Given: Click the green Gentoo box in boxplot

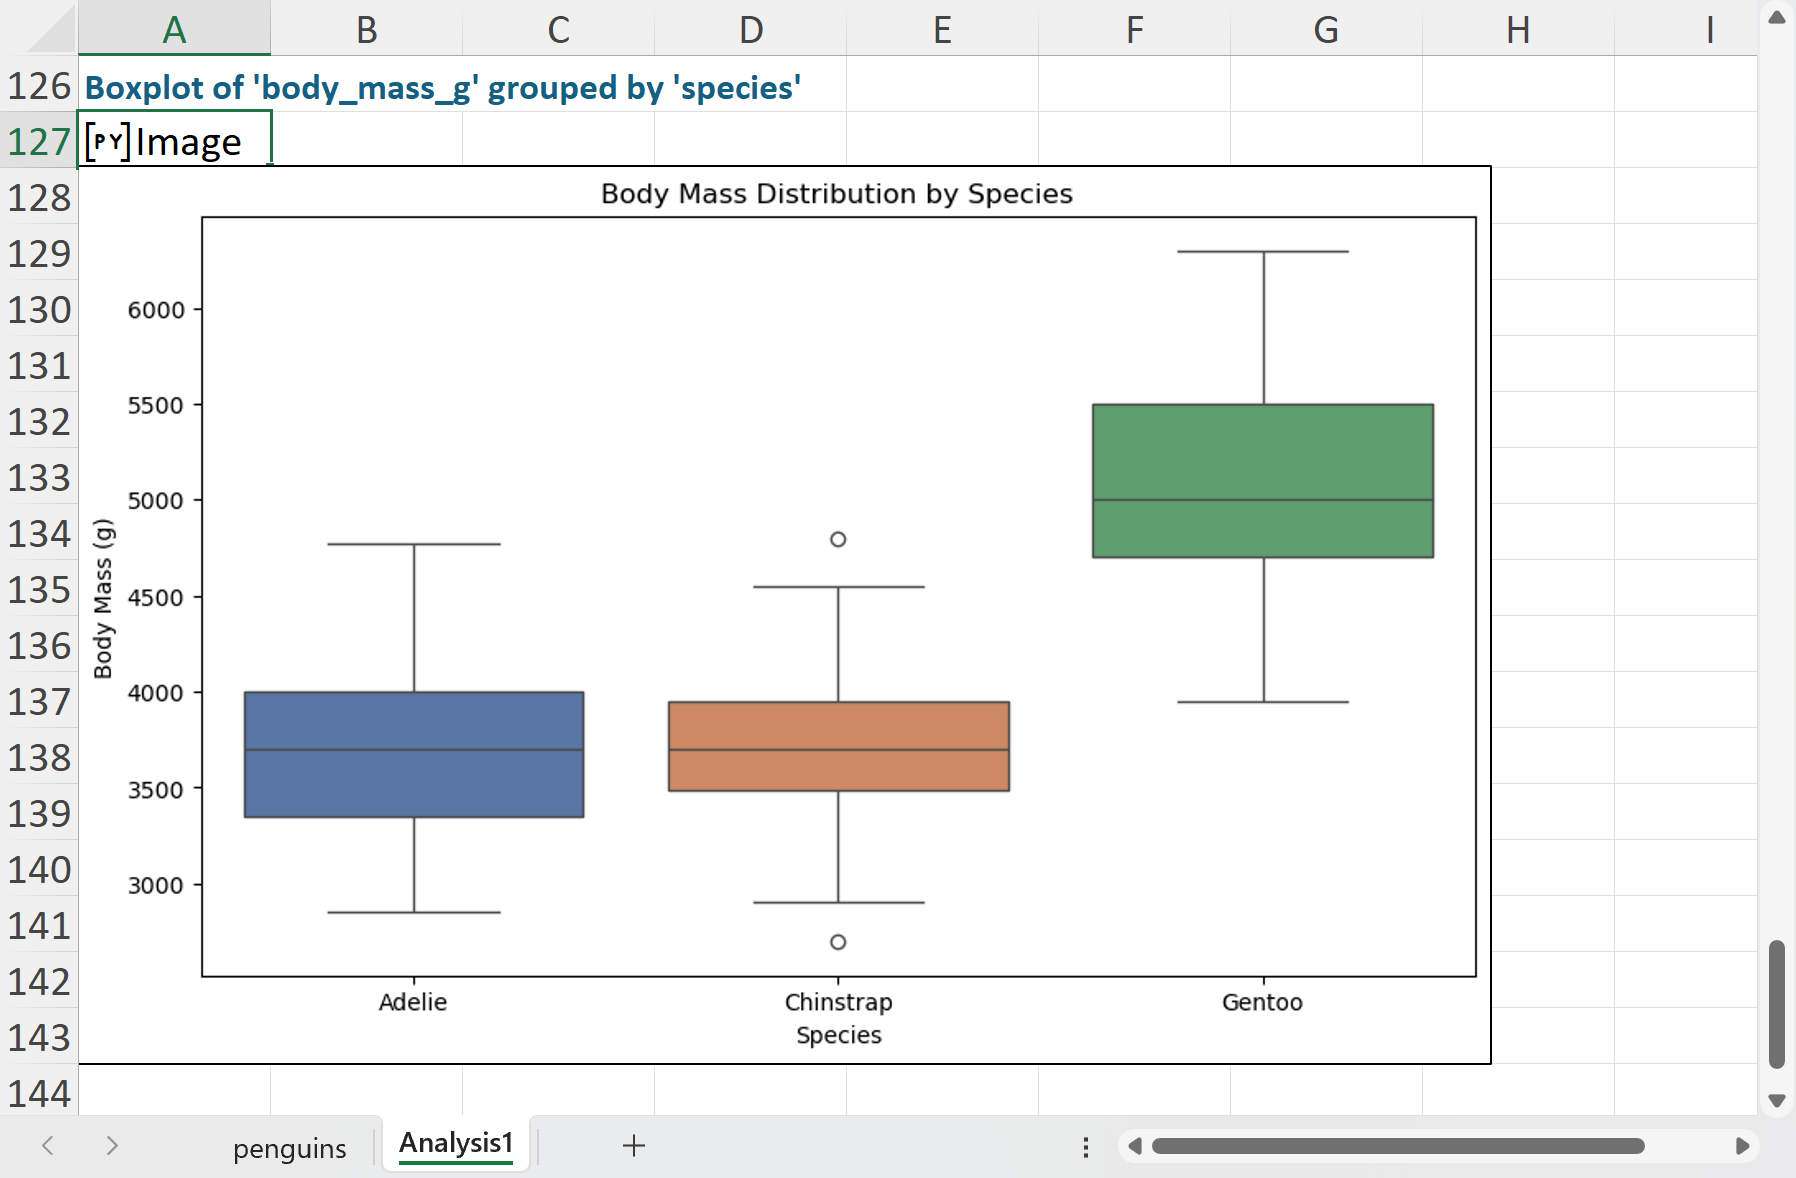Looking at the screenshot, I should (1263, 480).
